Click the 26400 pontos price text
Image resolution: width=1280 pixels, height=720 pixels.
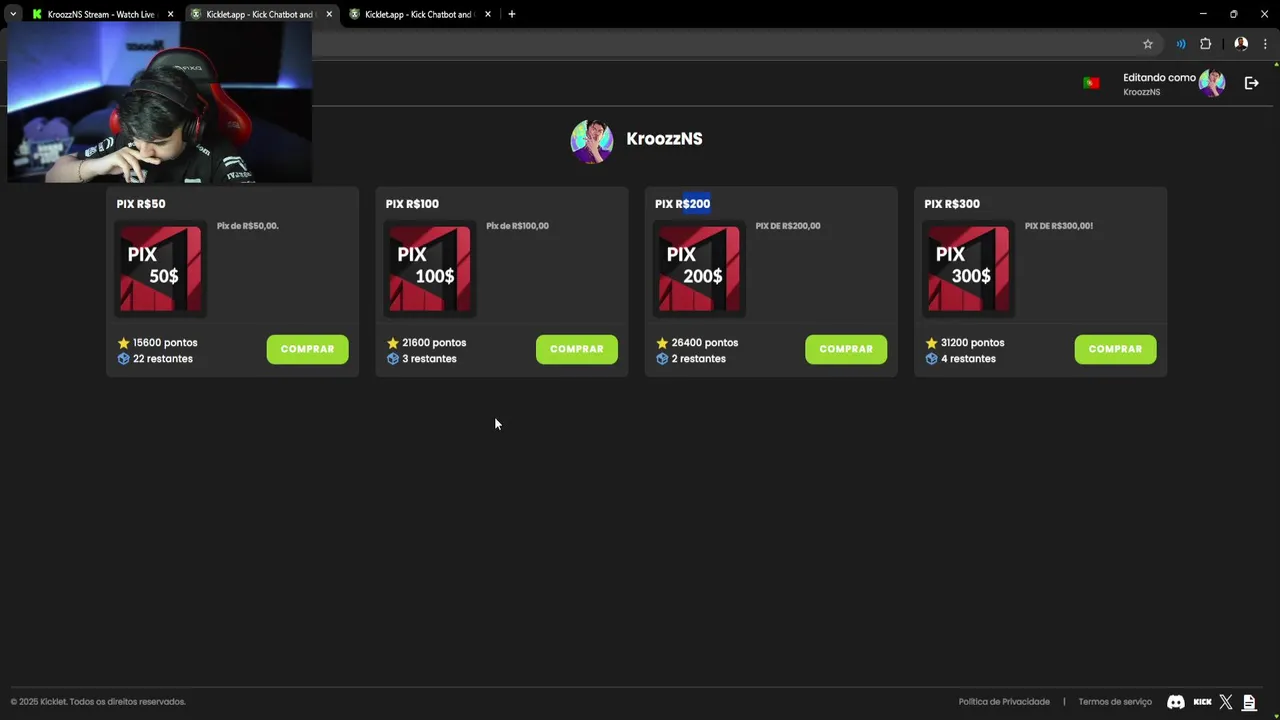[x=705, y=343]
